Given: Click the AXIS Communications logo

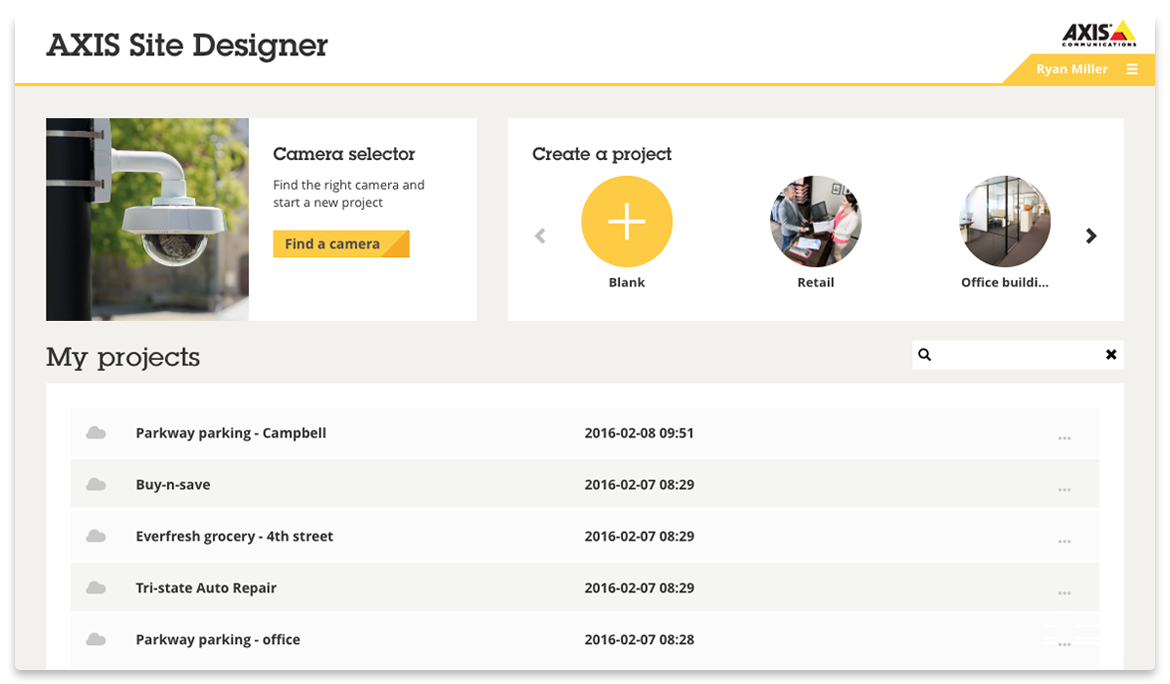Looking at the screenshot, I should [x=1098, y=34].
